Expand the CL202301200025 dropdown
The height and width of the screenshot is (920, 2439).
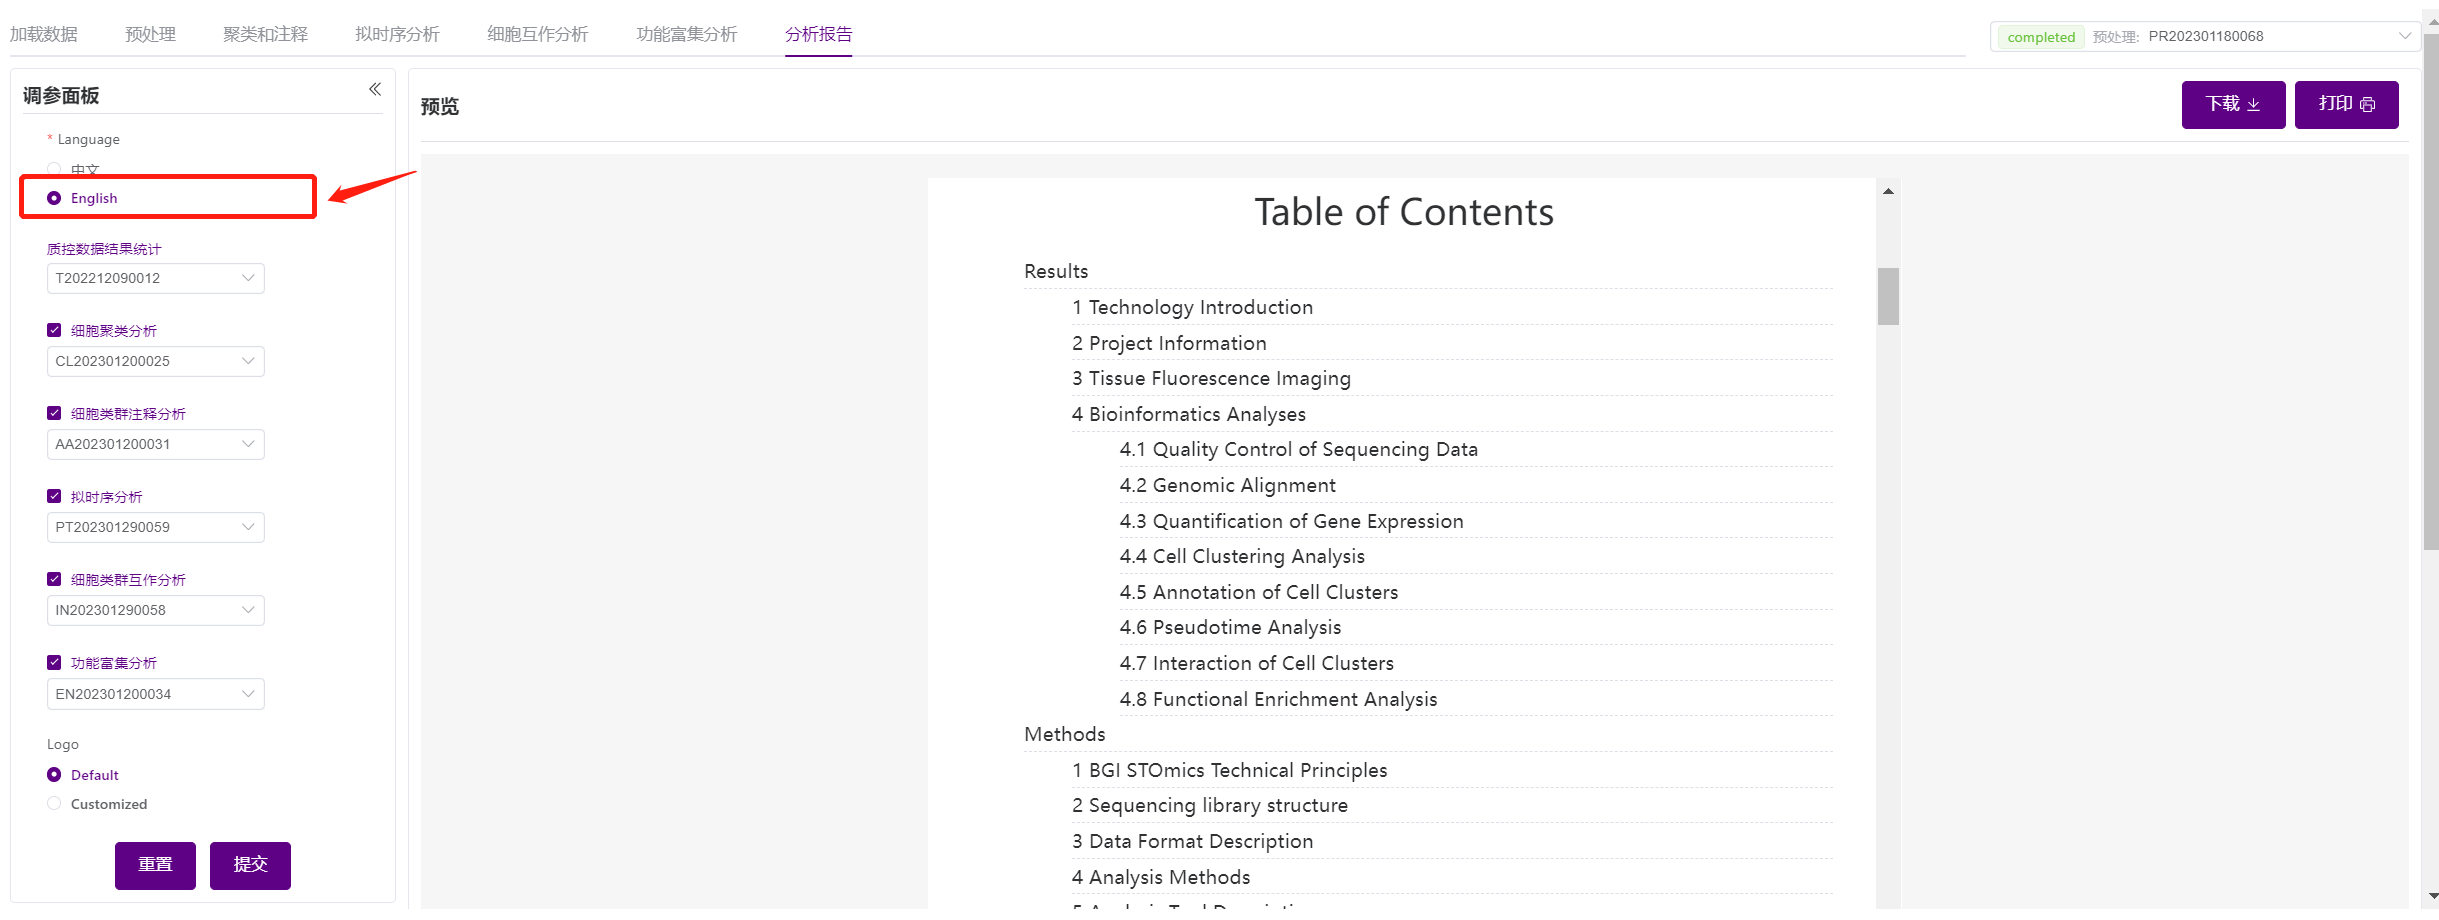[x=155, y=361]
